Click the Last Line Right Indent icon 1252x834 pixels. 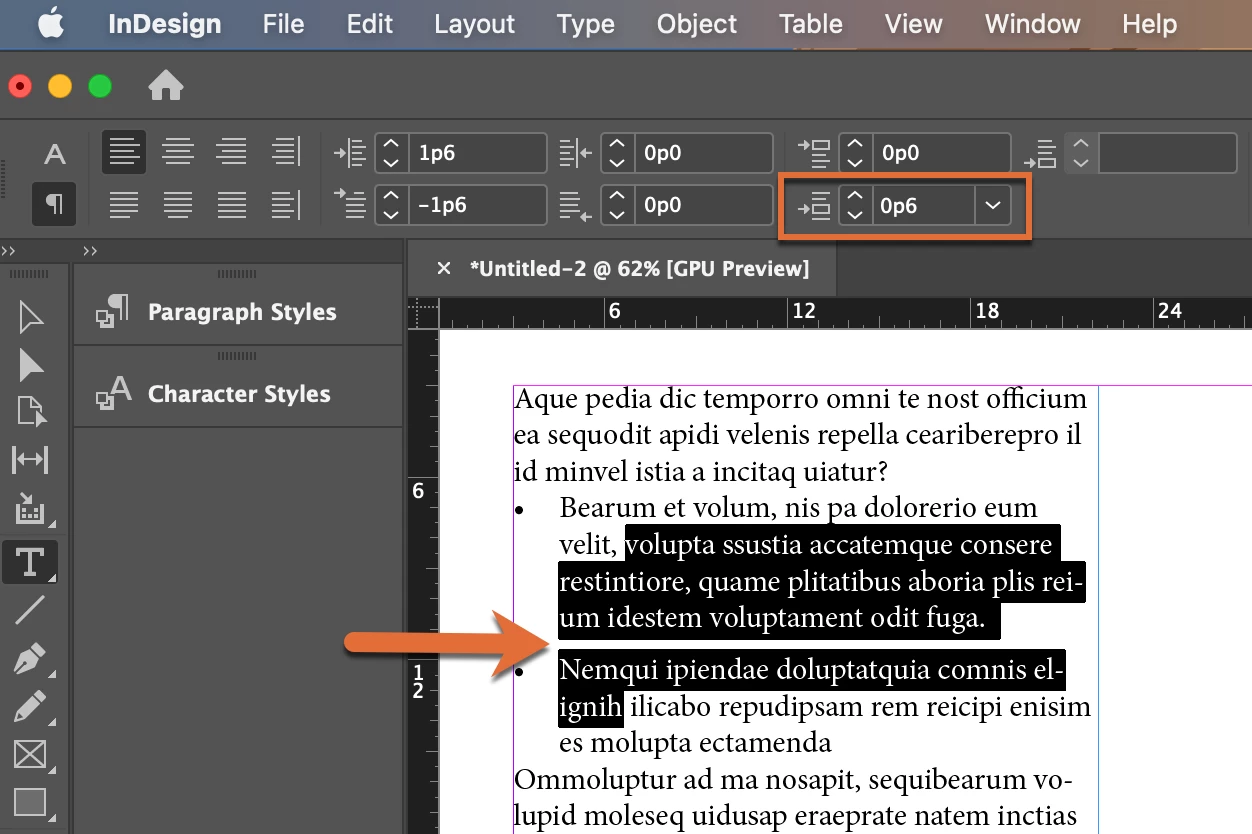577,205
